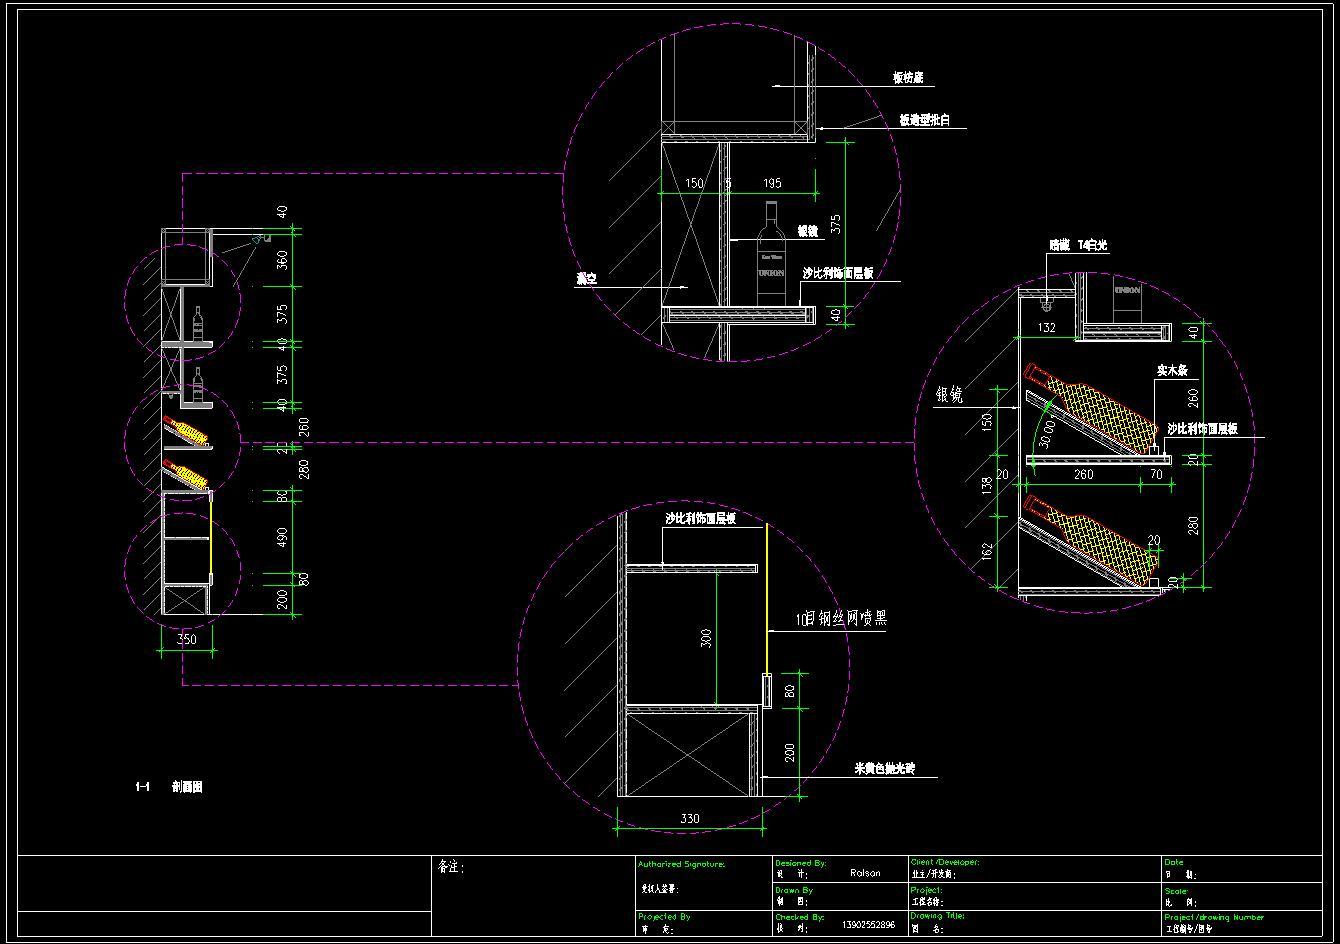Click the "1-1 剖面图" drawing title

(x=169, y=787)
